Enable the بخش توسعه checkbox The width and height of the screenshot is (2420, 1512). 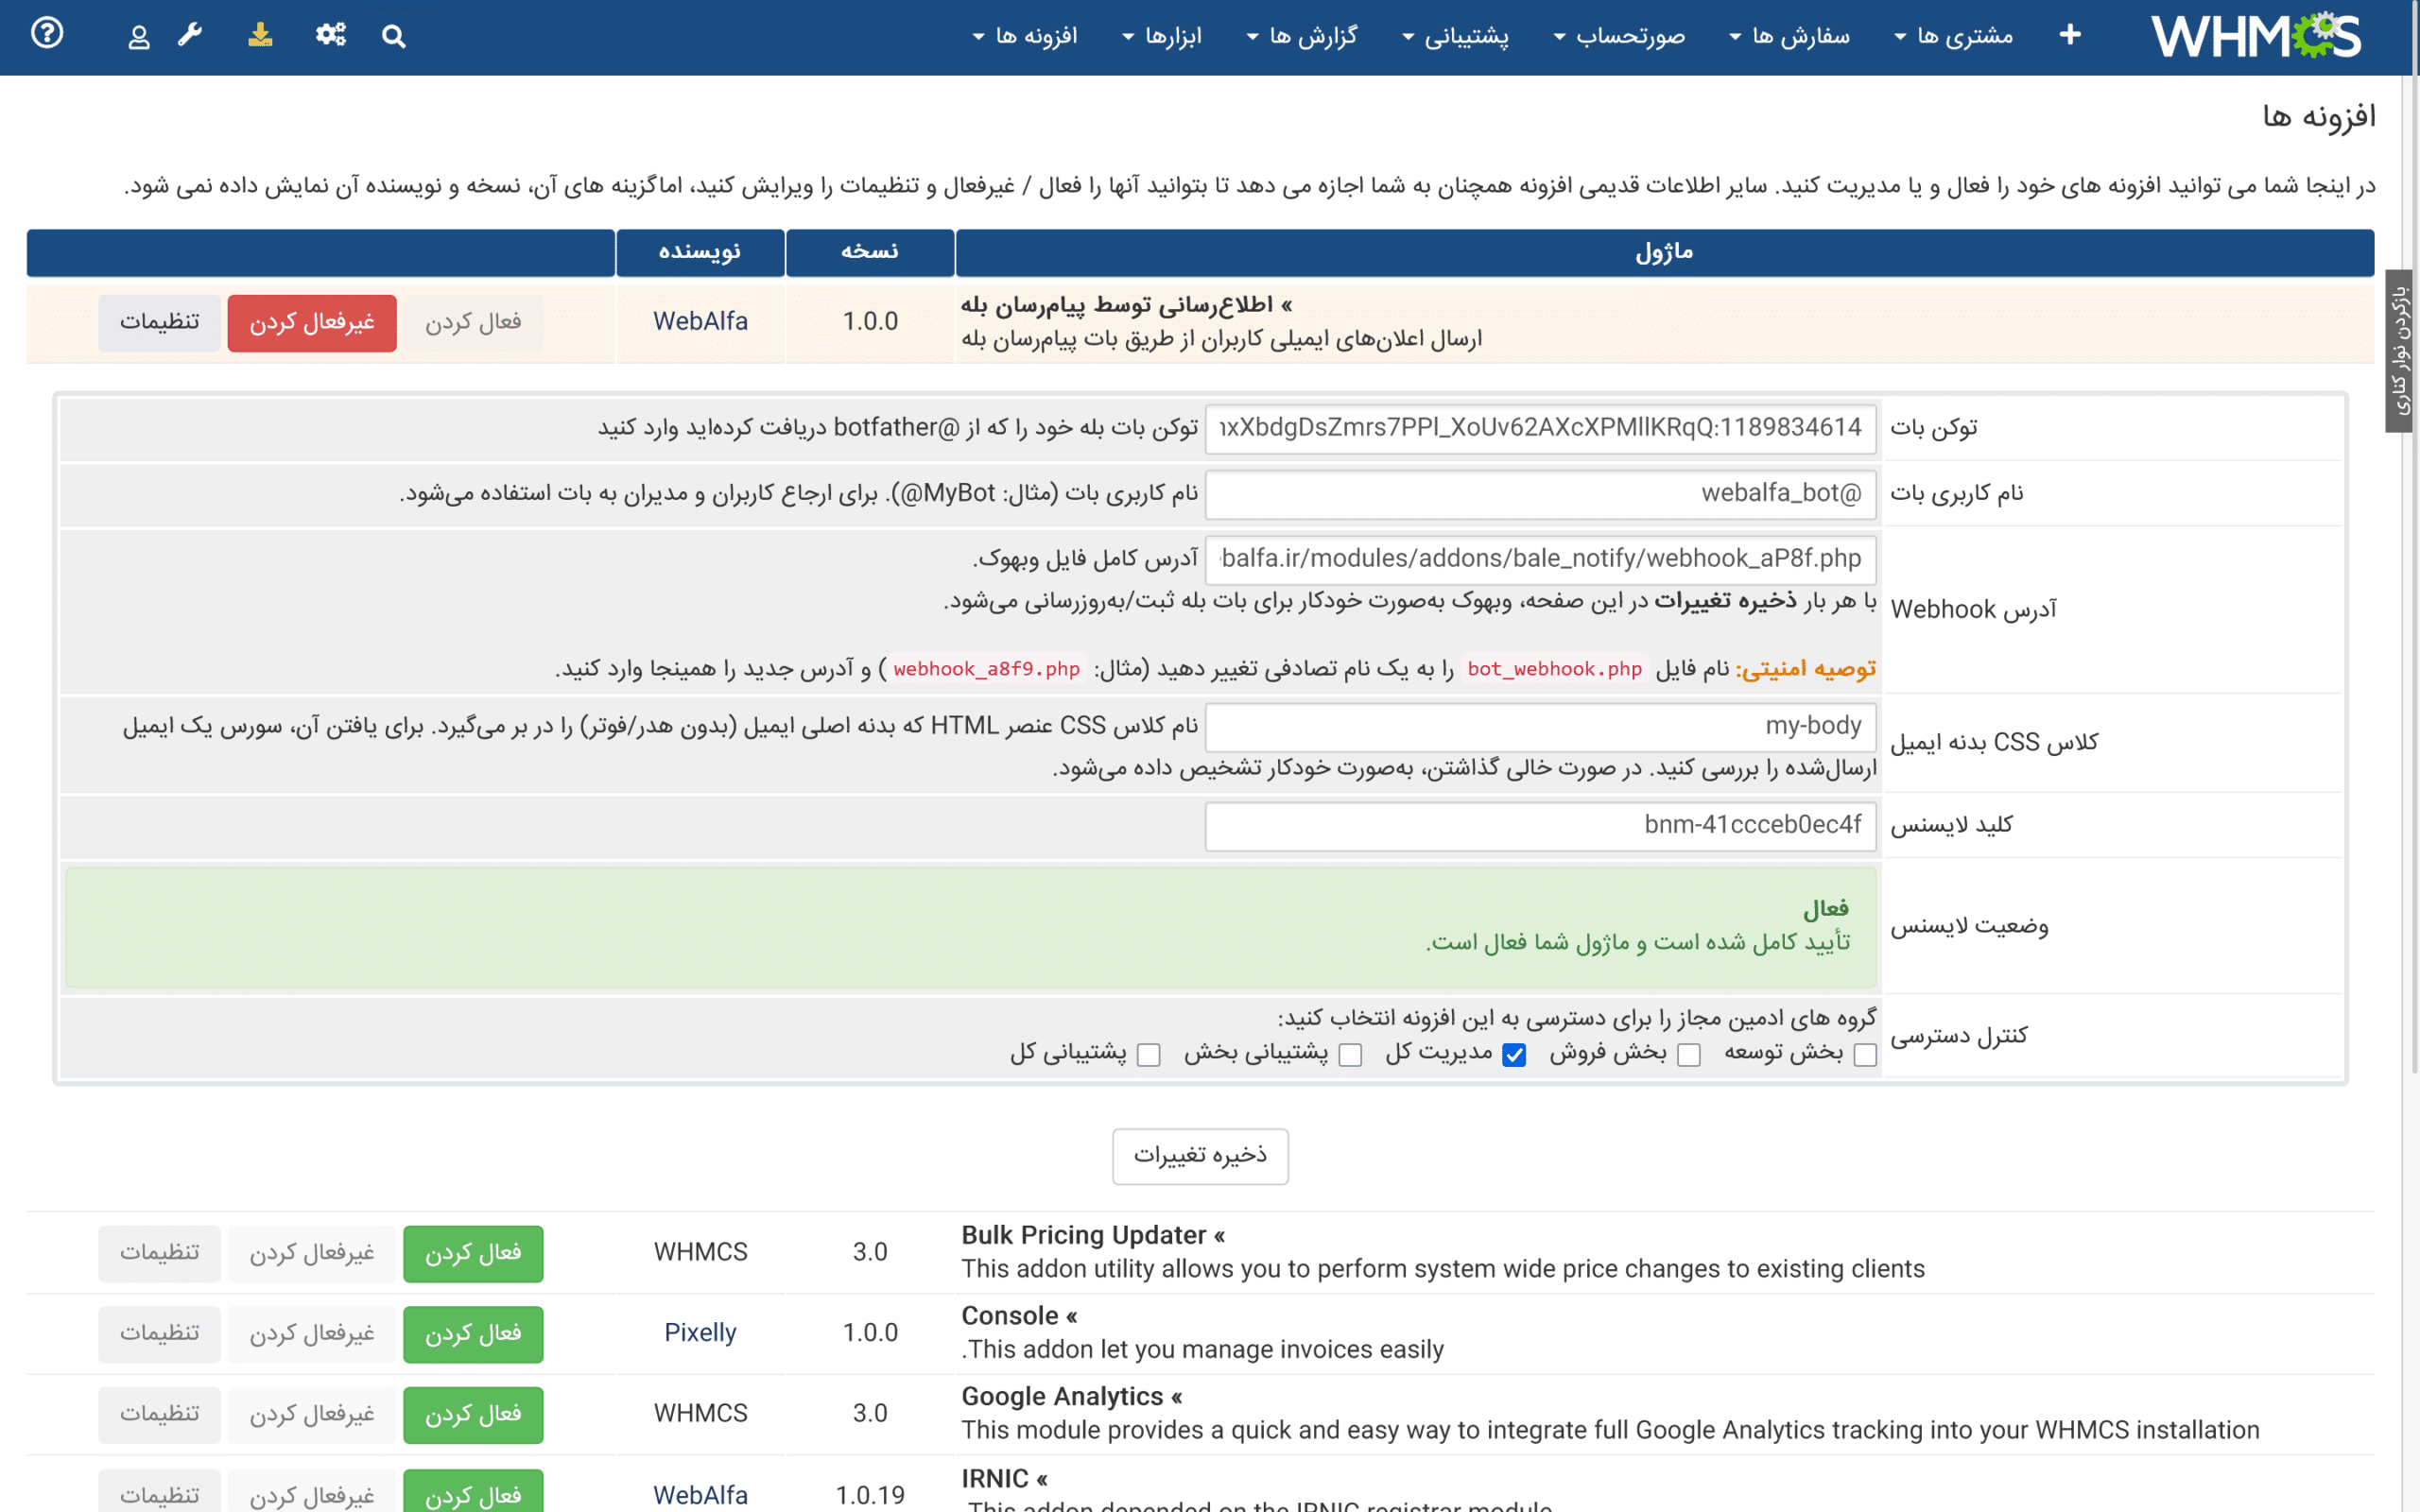[1865, 1055]
